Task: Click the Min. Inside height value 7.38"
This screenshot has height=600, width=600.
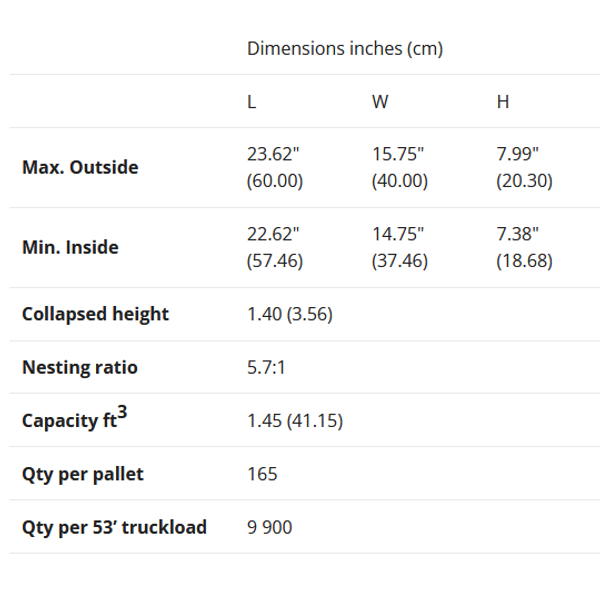Action: [x=517, y=234]
